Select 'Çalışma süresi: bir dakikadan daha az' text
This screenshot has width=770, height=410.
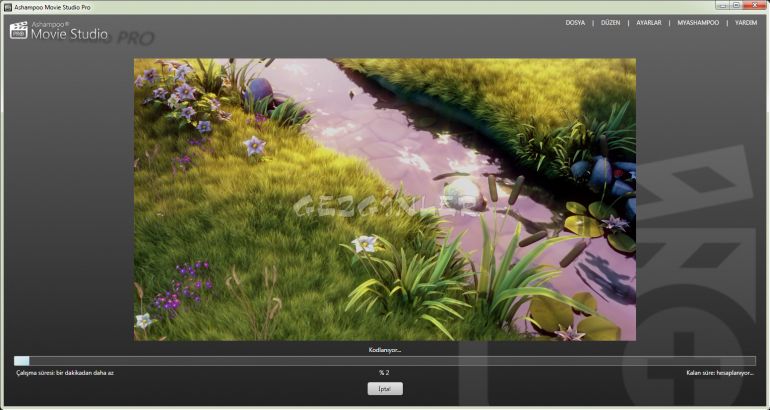(x=65, y=373)
